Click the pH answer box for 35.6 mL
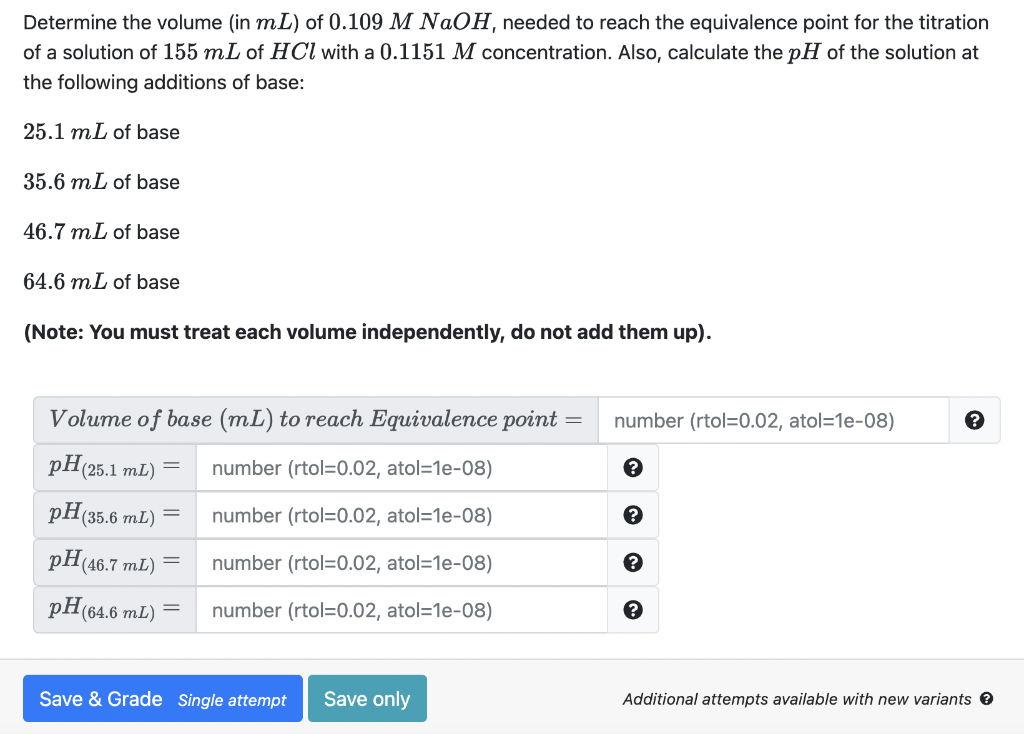Viewport: 1024px width, 734px height. pos(400,514)
